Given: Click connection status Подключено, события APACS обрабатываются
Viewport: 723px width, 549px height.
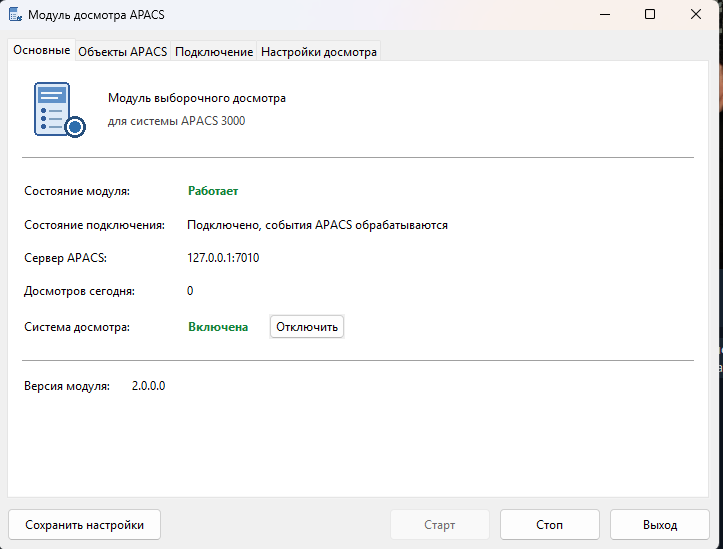Looking at the screenshot, I should (317, 225).
